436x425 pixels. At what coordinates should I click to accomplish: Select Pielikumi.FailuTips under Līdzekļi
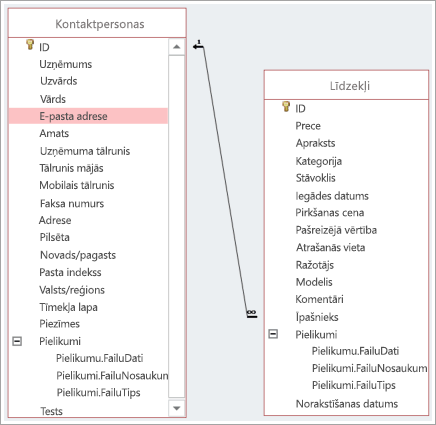[354, 385]
